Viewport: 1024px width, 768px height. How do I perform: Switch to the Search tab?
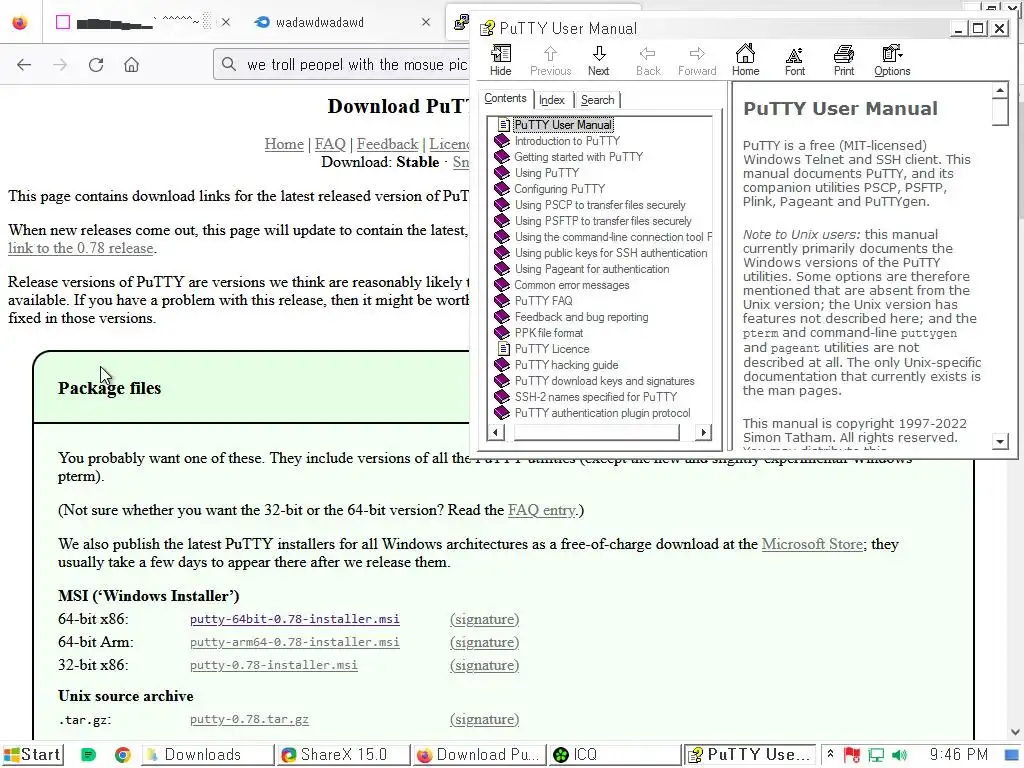[x=597, y=100]
